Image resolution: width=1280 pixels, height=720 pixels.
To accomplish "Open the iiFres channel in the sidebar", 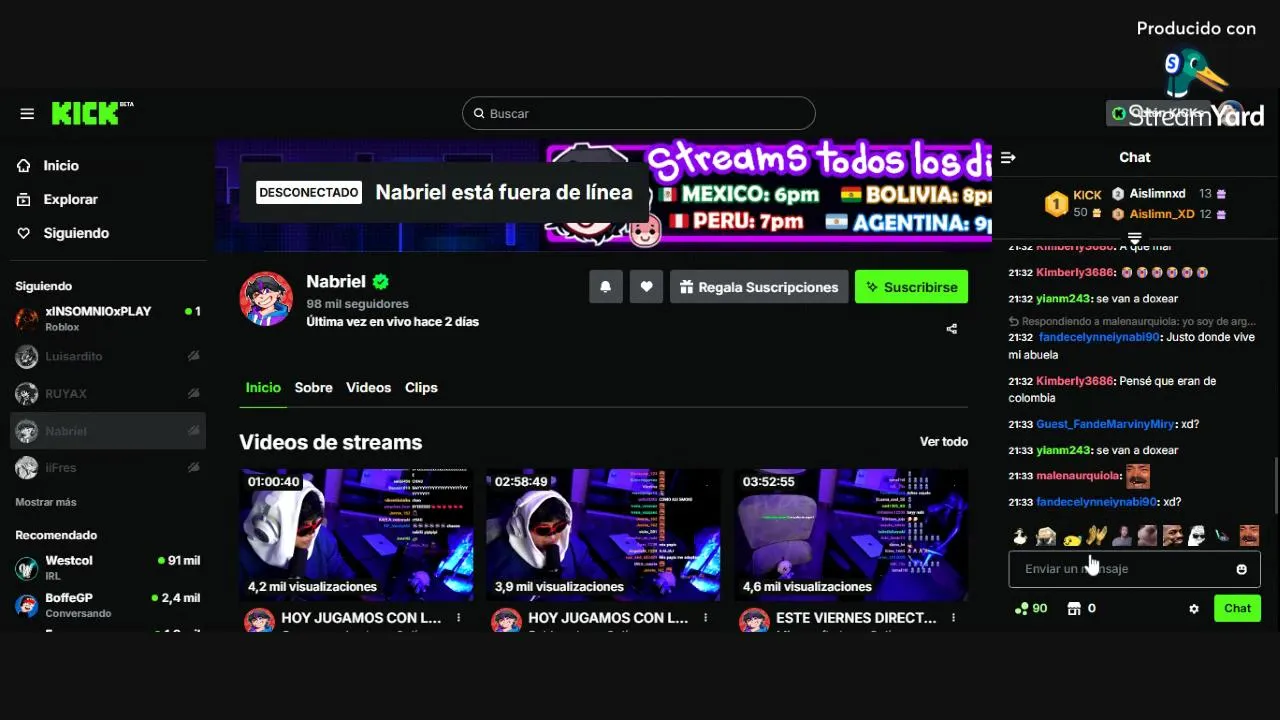I will coord(108,467).
